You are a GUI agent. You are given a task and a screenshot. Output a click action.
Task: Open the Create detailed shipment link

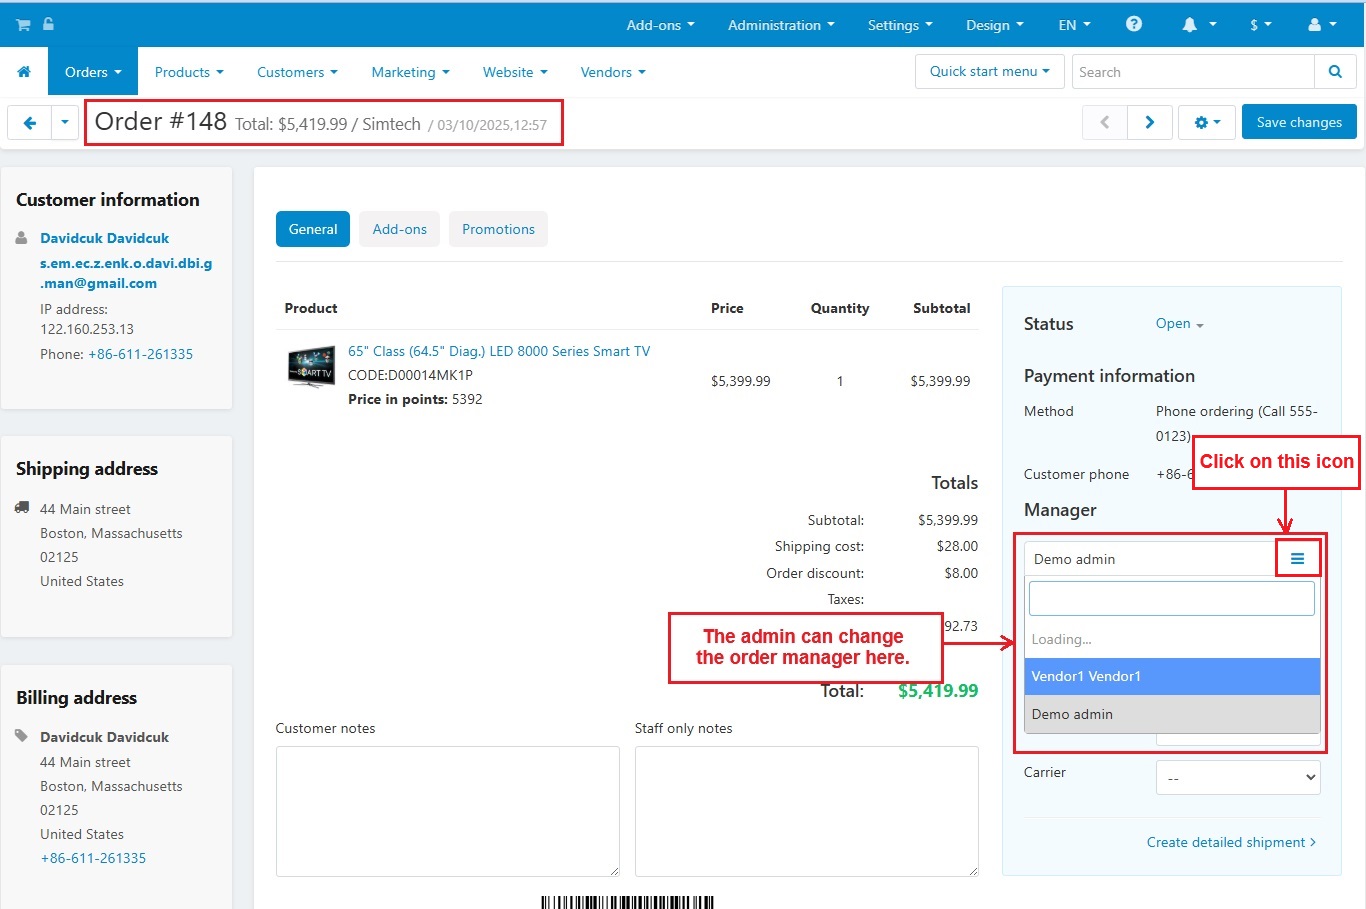1230,842
